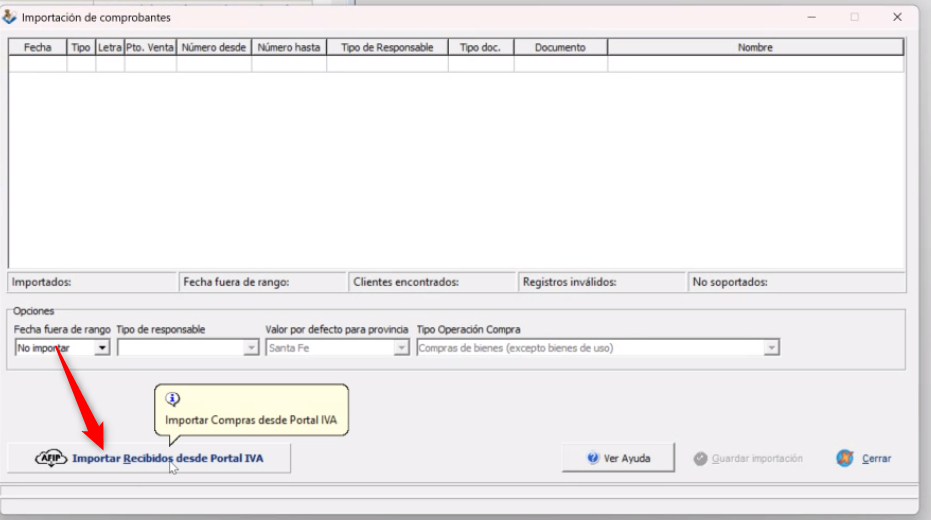Select the Número desde column header
The image size is (931, 520).
[214, 47]
